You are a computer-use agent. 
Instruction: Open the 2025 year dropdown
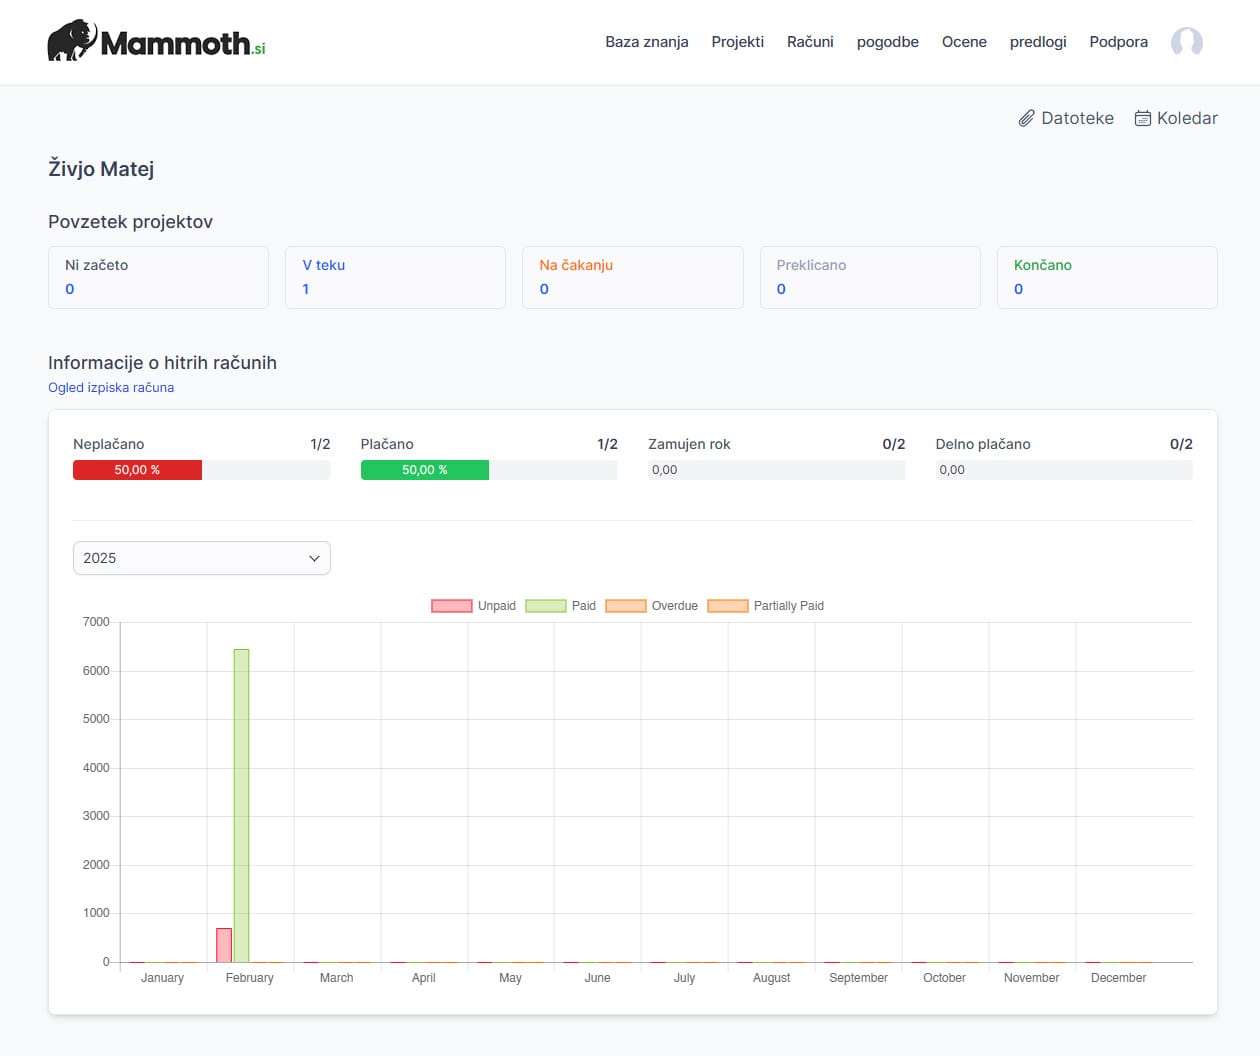(201, 558)
